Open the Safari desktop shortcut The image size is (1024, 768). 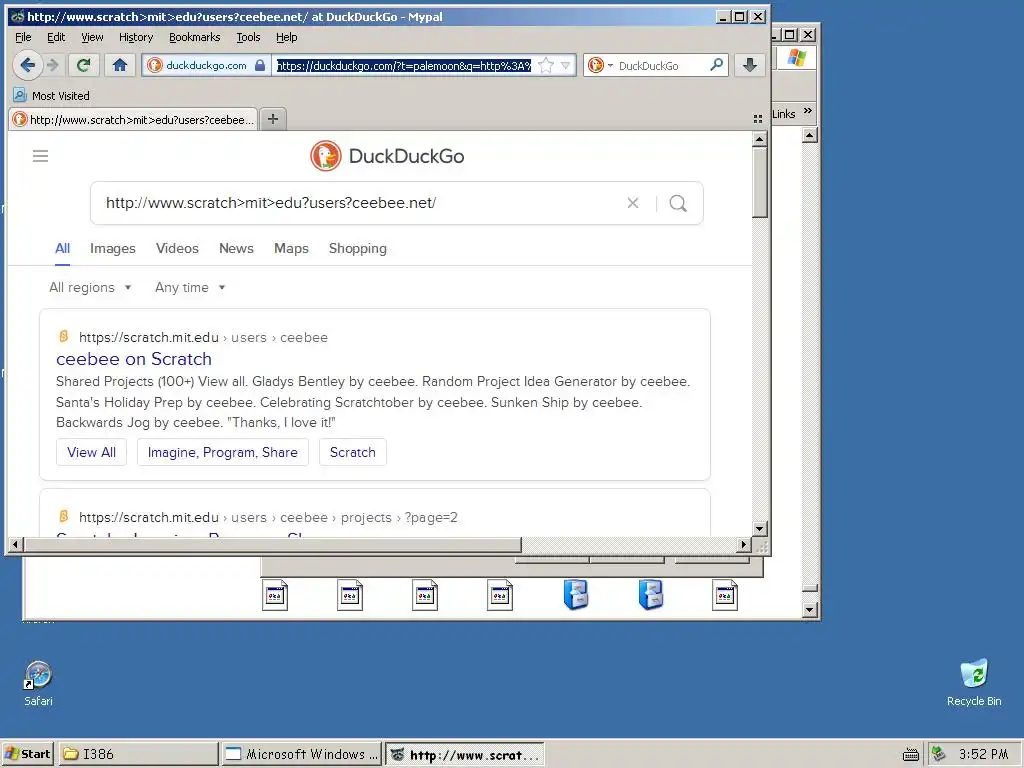(x=39, y=683)
